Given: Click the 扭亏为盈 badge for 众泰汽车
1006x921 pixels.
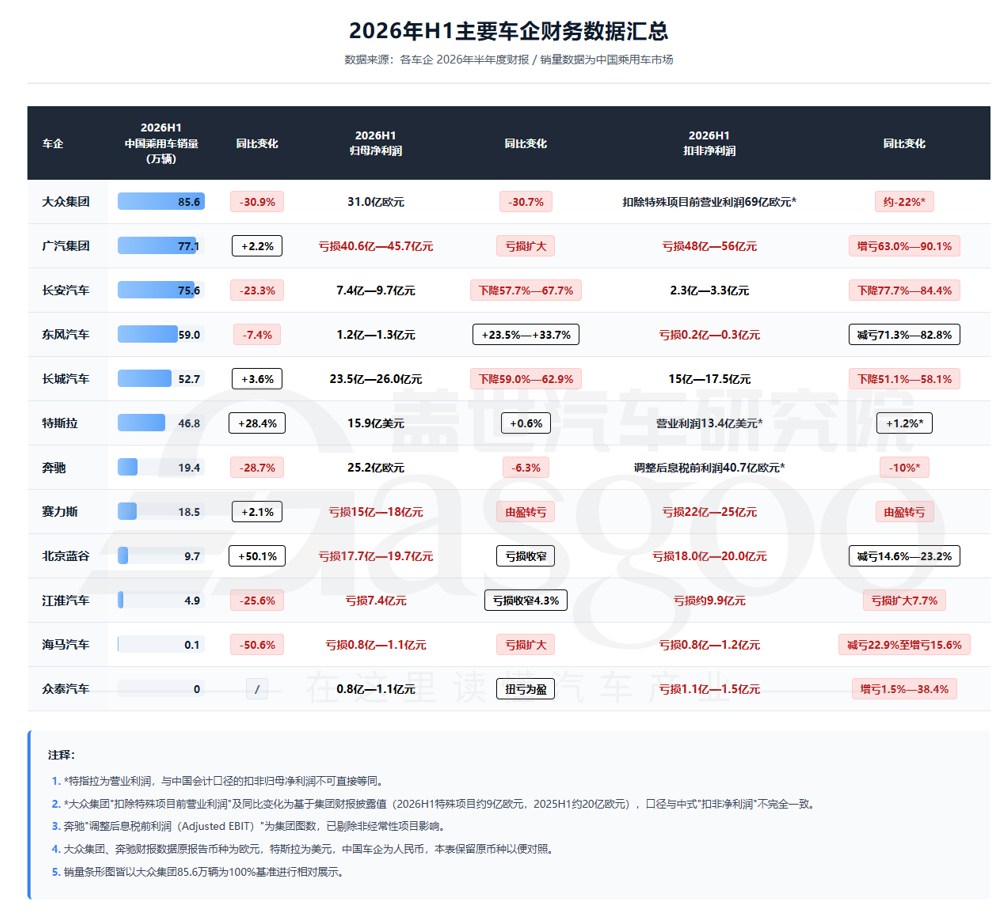Looking at the screenshot, I should point(525,688).
